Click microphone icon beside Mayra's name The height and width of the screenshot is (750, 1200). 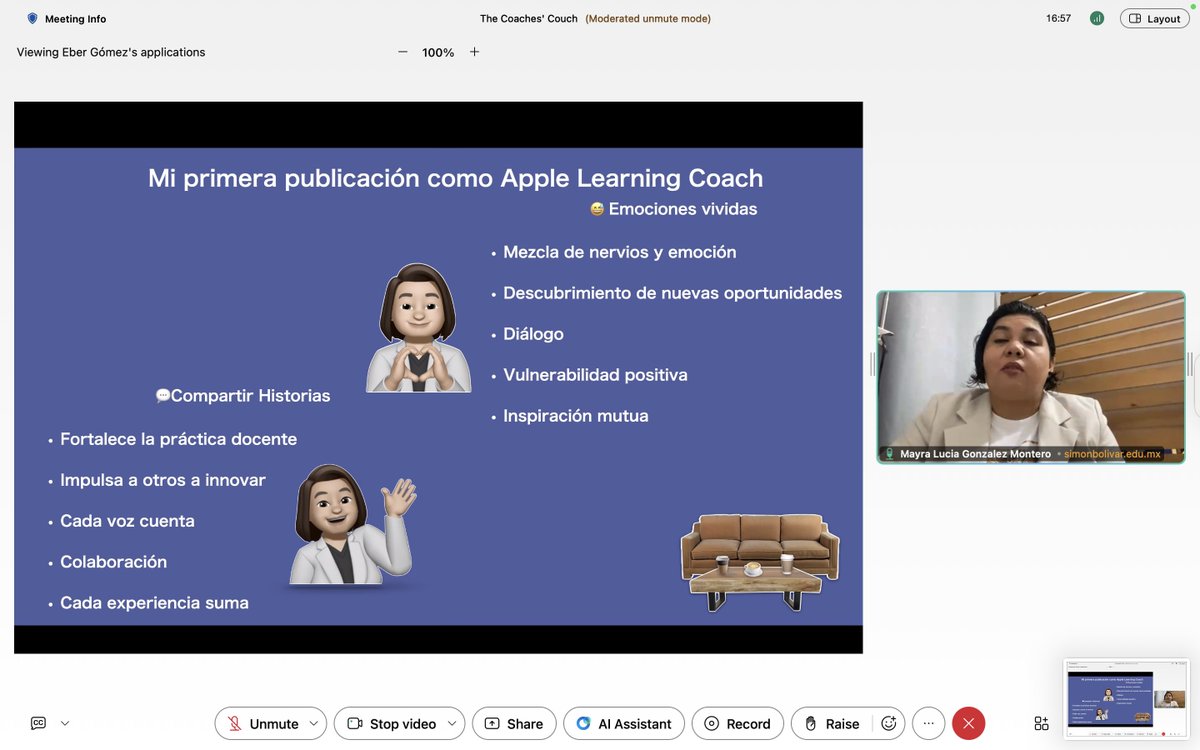click(x=889, y=454)
